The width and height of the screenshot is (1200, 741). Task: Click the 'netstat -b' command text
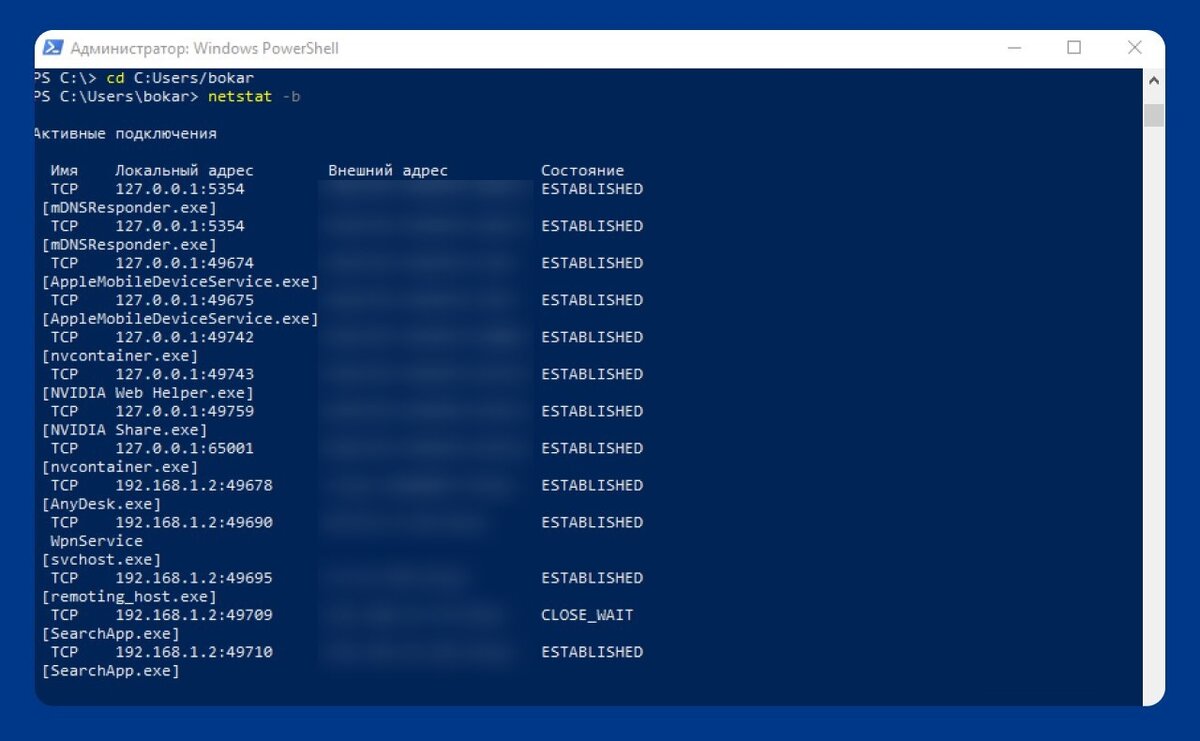(x=254, y=97)
